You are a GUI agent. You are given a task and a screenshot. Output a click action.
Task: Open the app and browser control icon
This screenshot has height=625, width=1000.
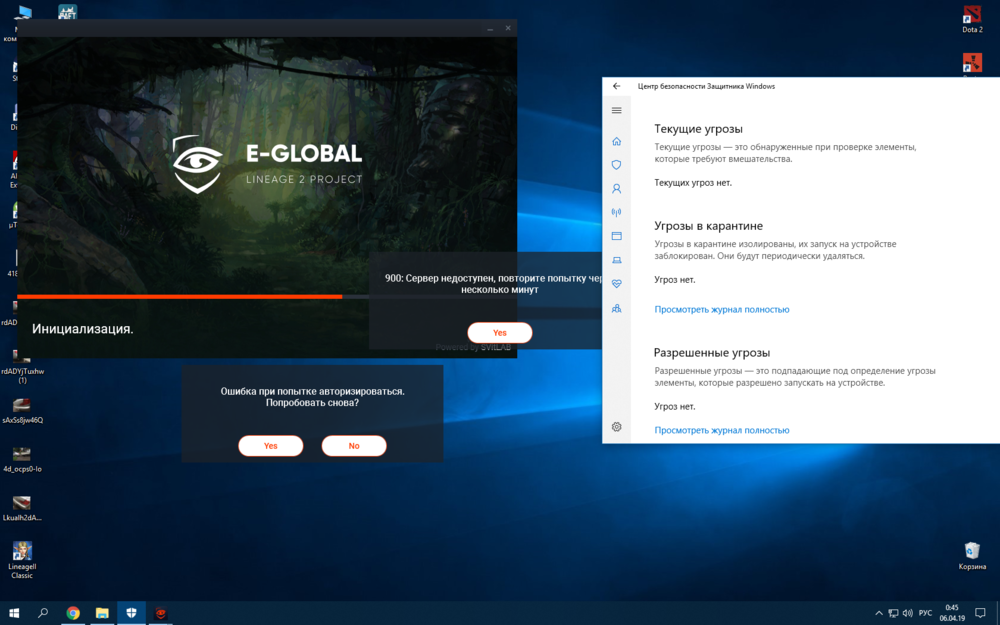(x=616, y=236)
